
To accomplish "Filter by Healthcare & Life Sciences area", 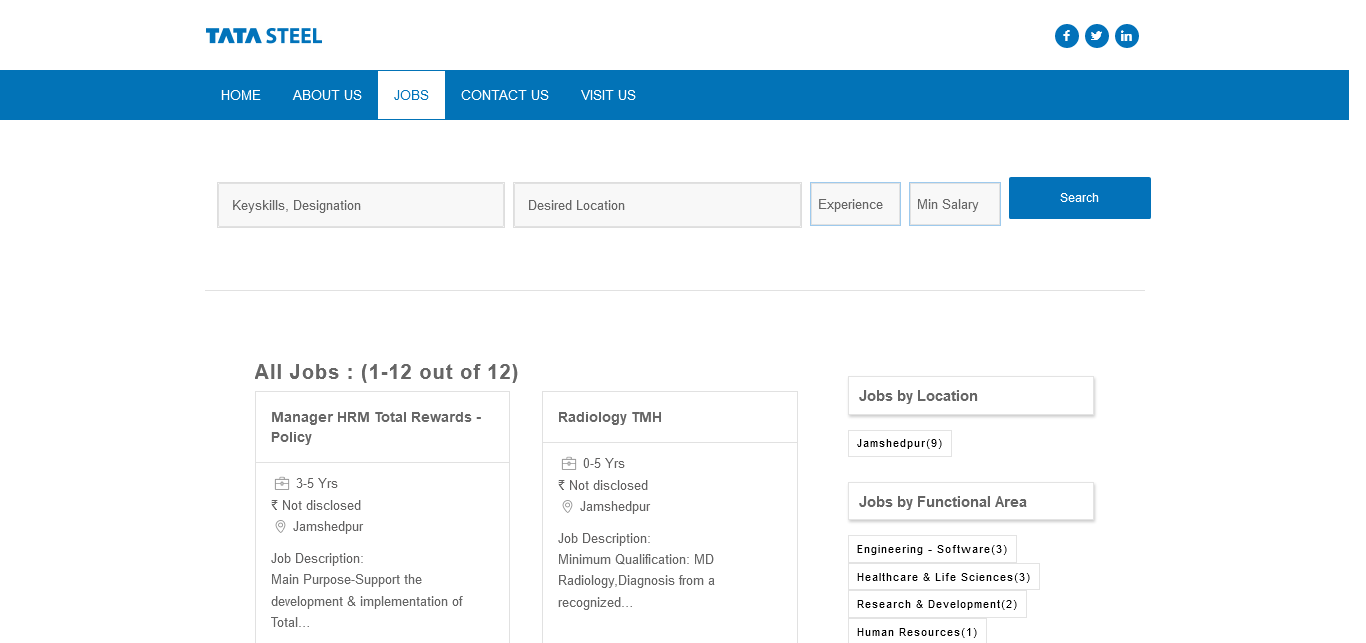I will [943, 577].
